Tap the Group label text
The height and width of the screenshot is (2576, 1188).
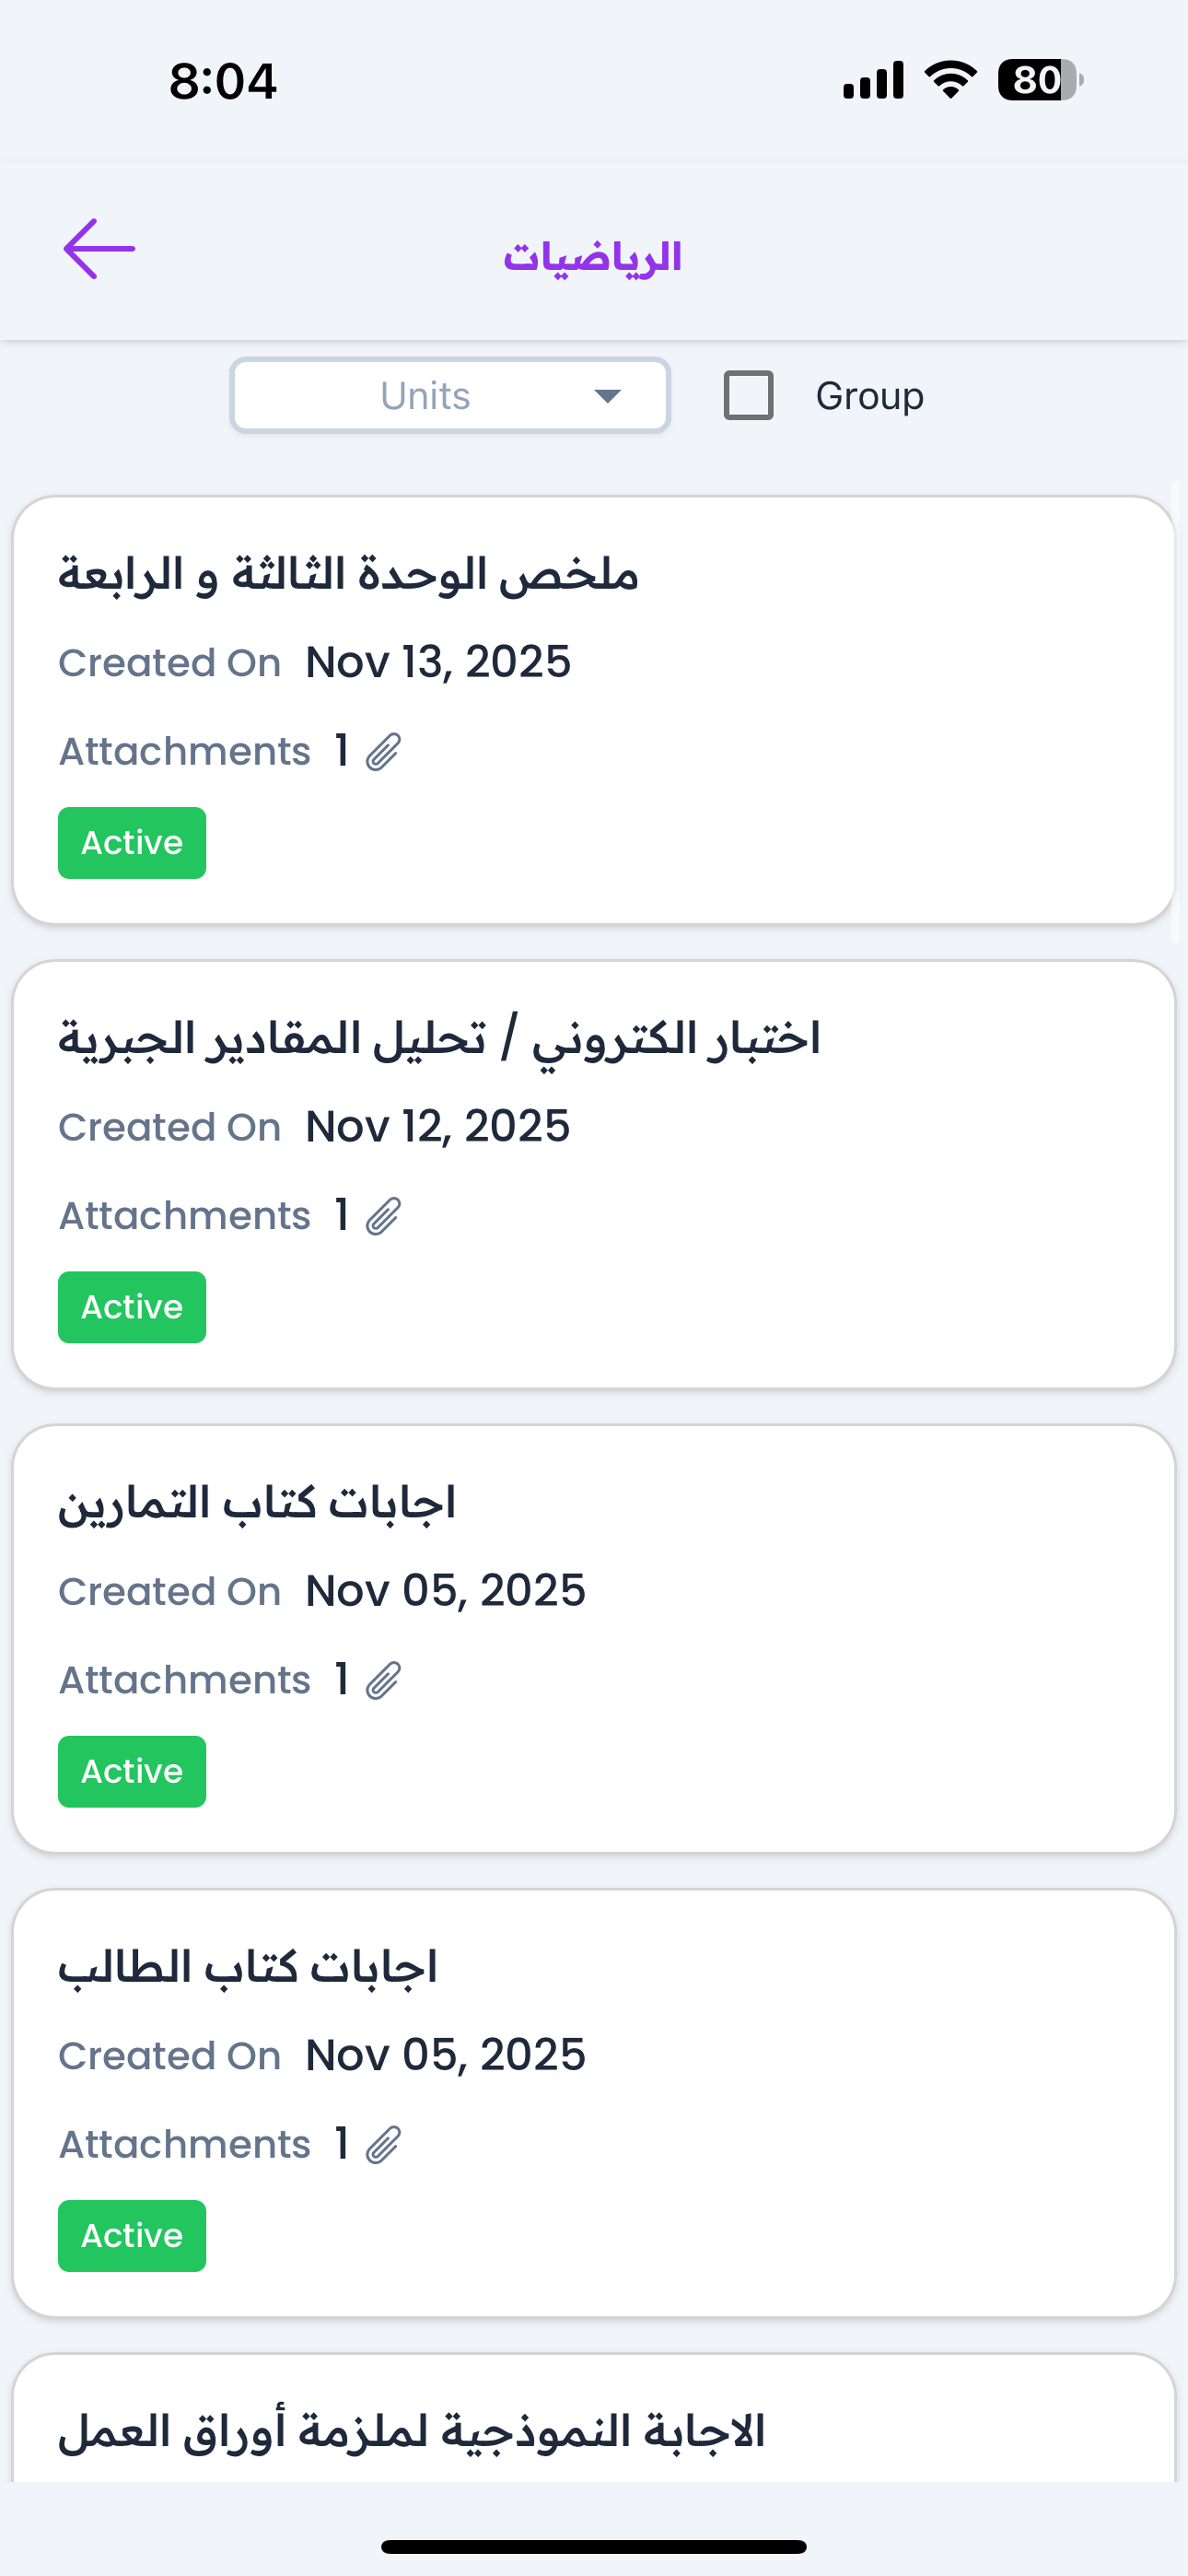[x=869, y=396]
